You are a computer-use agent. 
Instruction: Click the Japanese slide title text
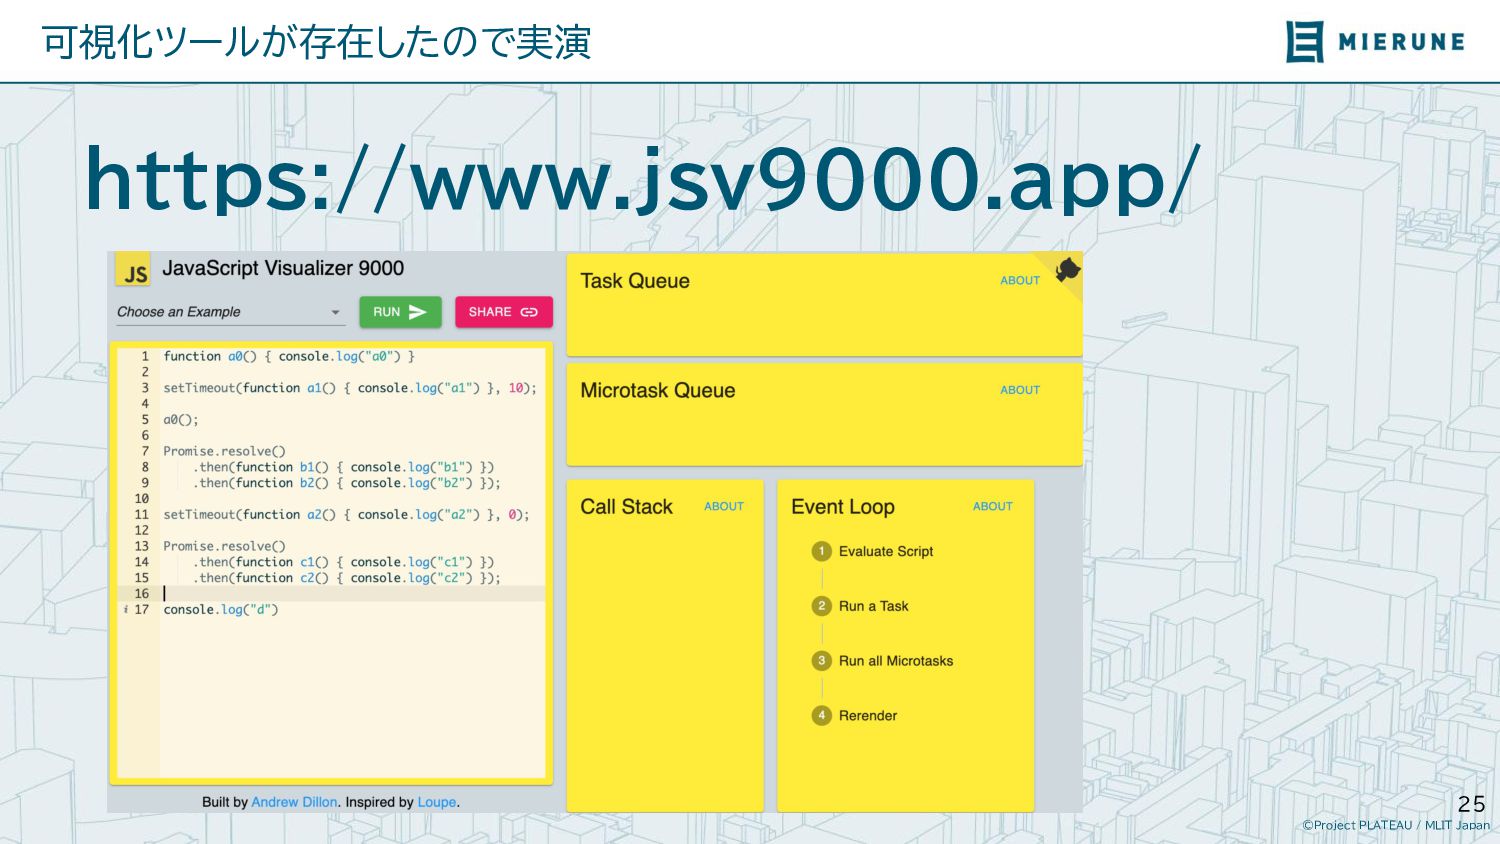316,42
